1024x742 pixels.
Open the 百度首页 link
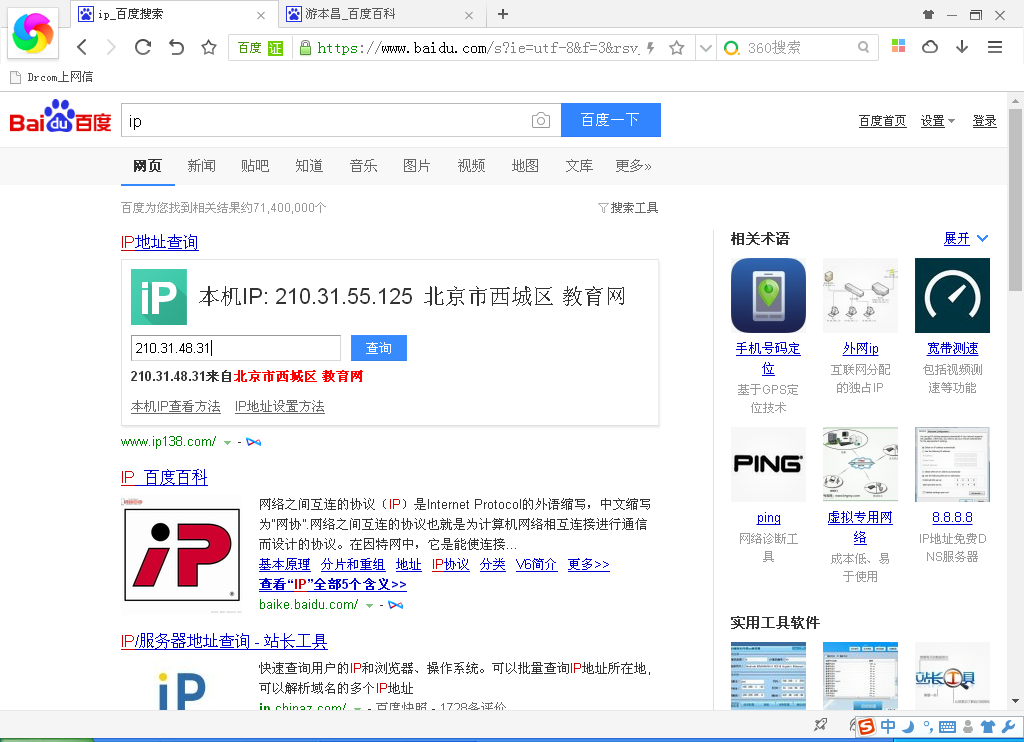coord(882,121)
